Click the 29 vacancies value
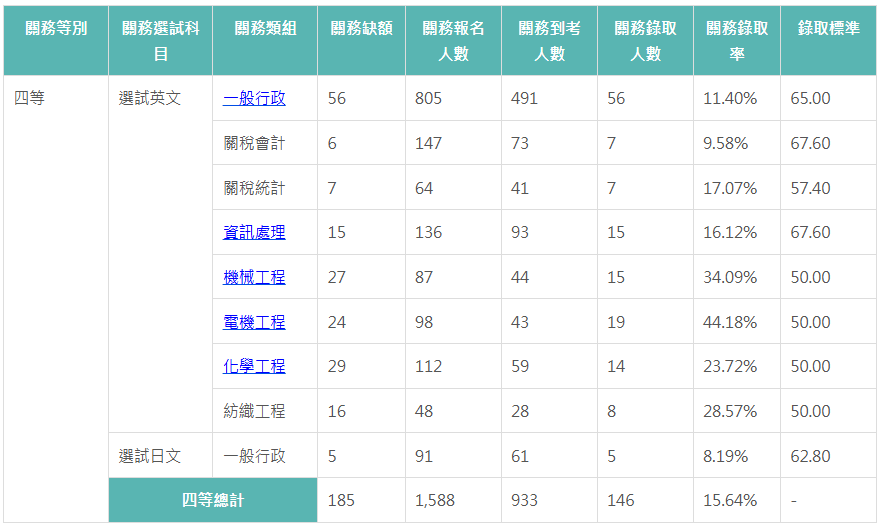 click(x=337, y=367)
